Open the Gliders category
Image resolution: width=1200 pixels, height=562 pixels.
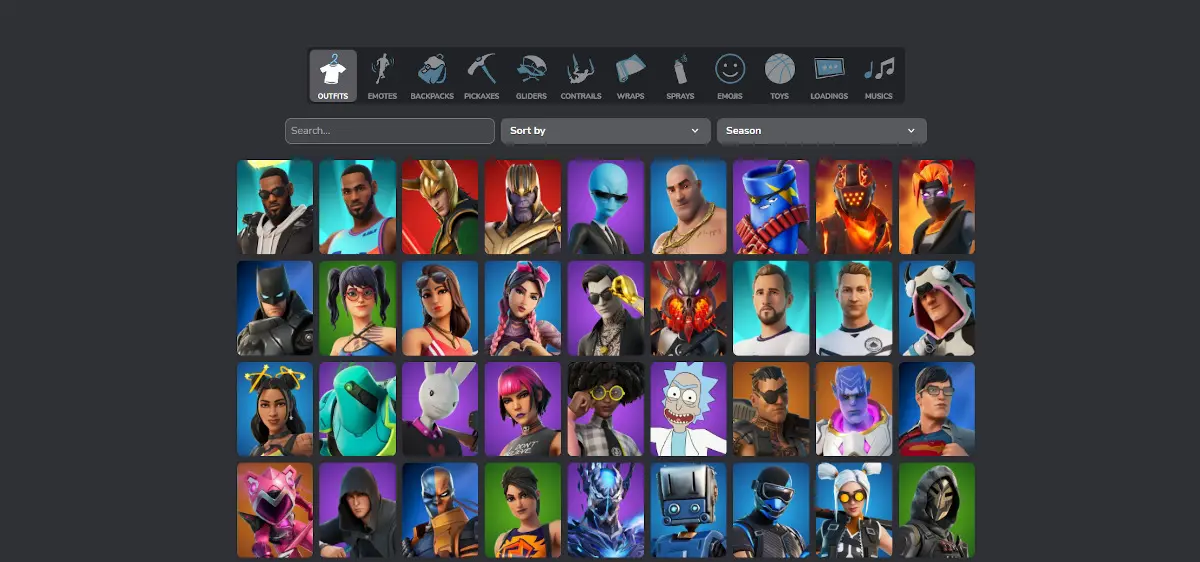531,76
